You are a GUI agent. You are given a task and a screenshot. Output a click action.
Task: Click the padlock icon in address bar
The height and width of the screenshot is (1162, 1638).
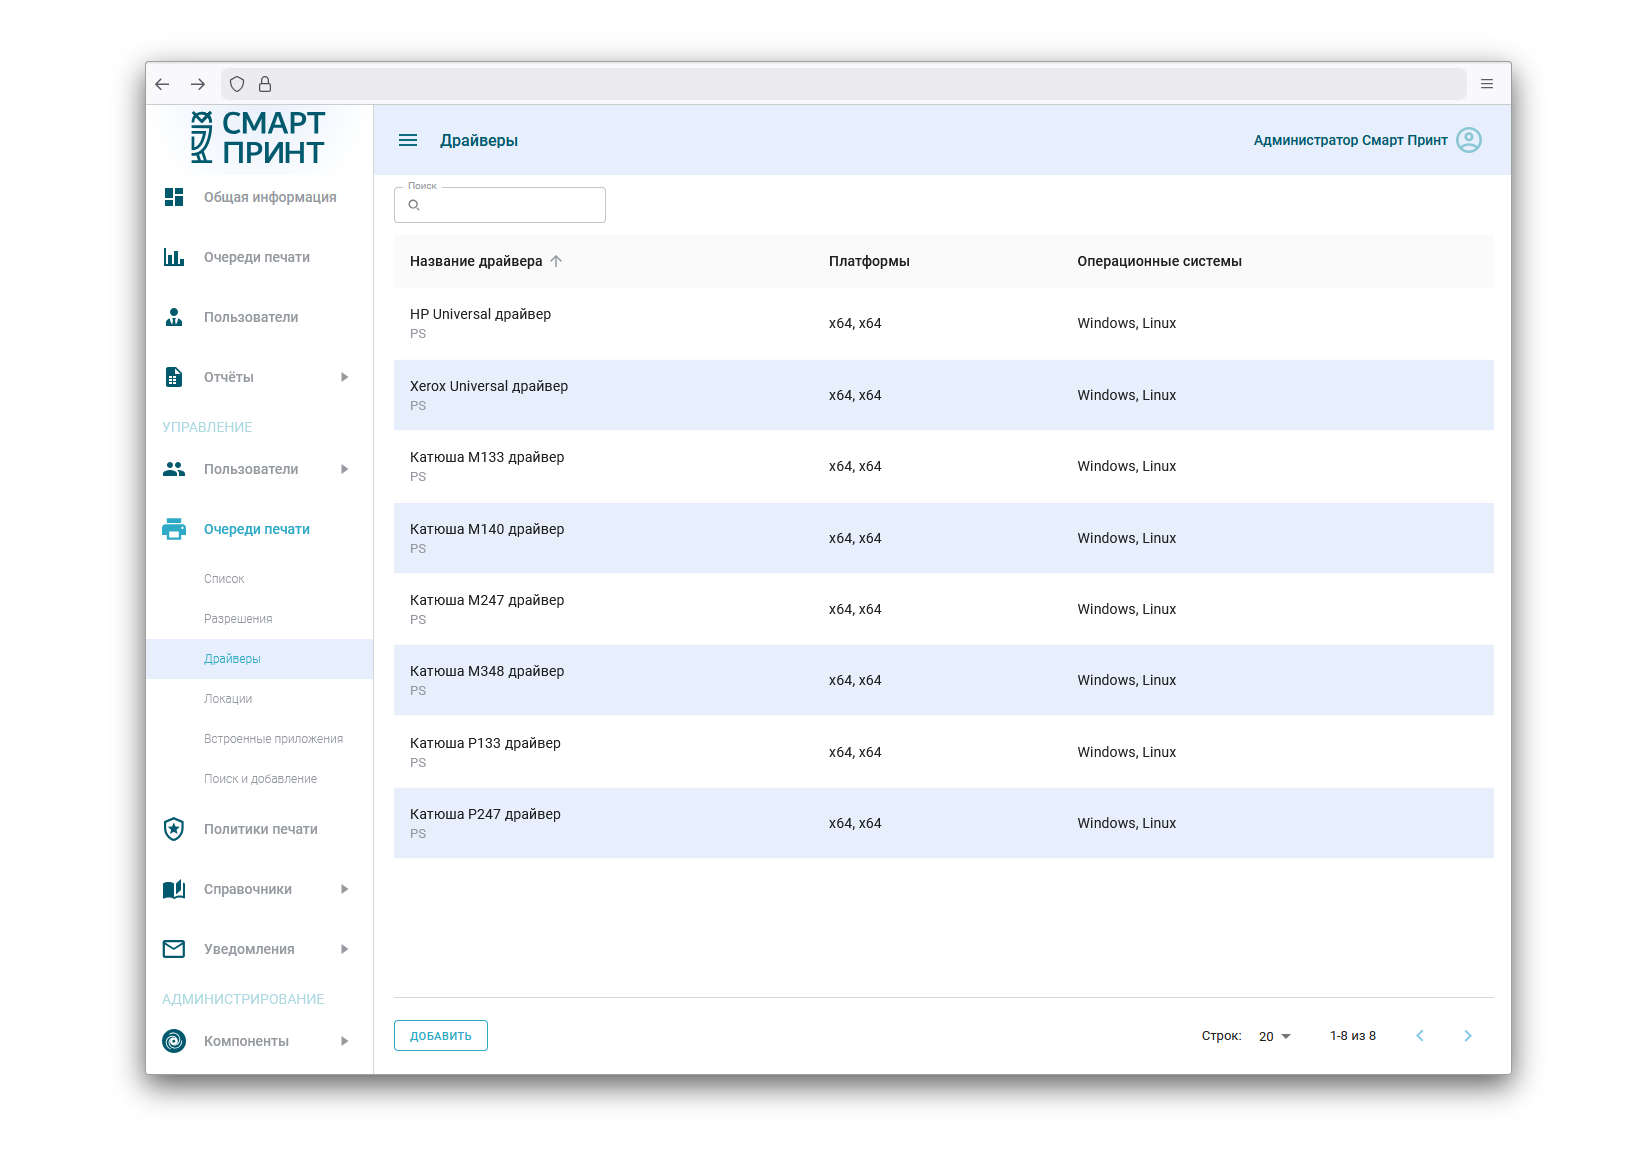[265, 84]
